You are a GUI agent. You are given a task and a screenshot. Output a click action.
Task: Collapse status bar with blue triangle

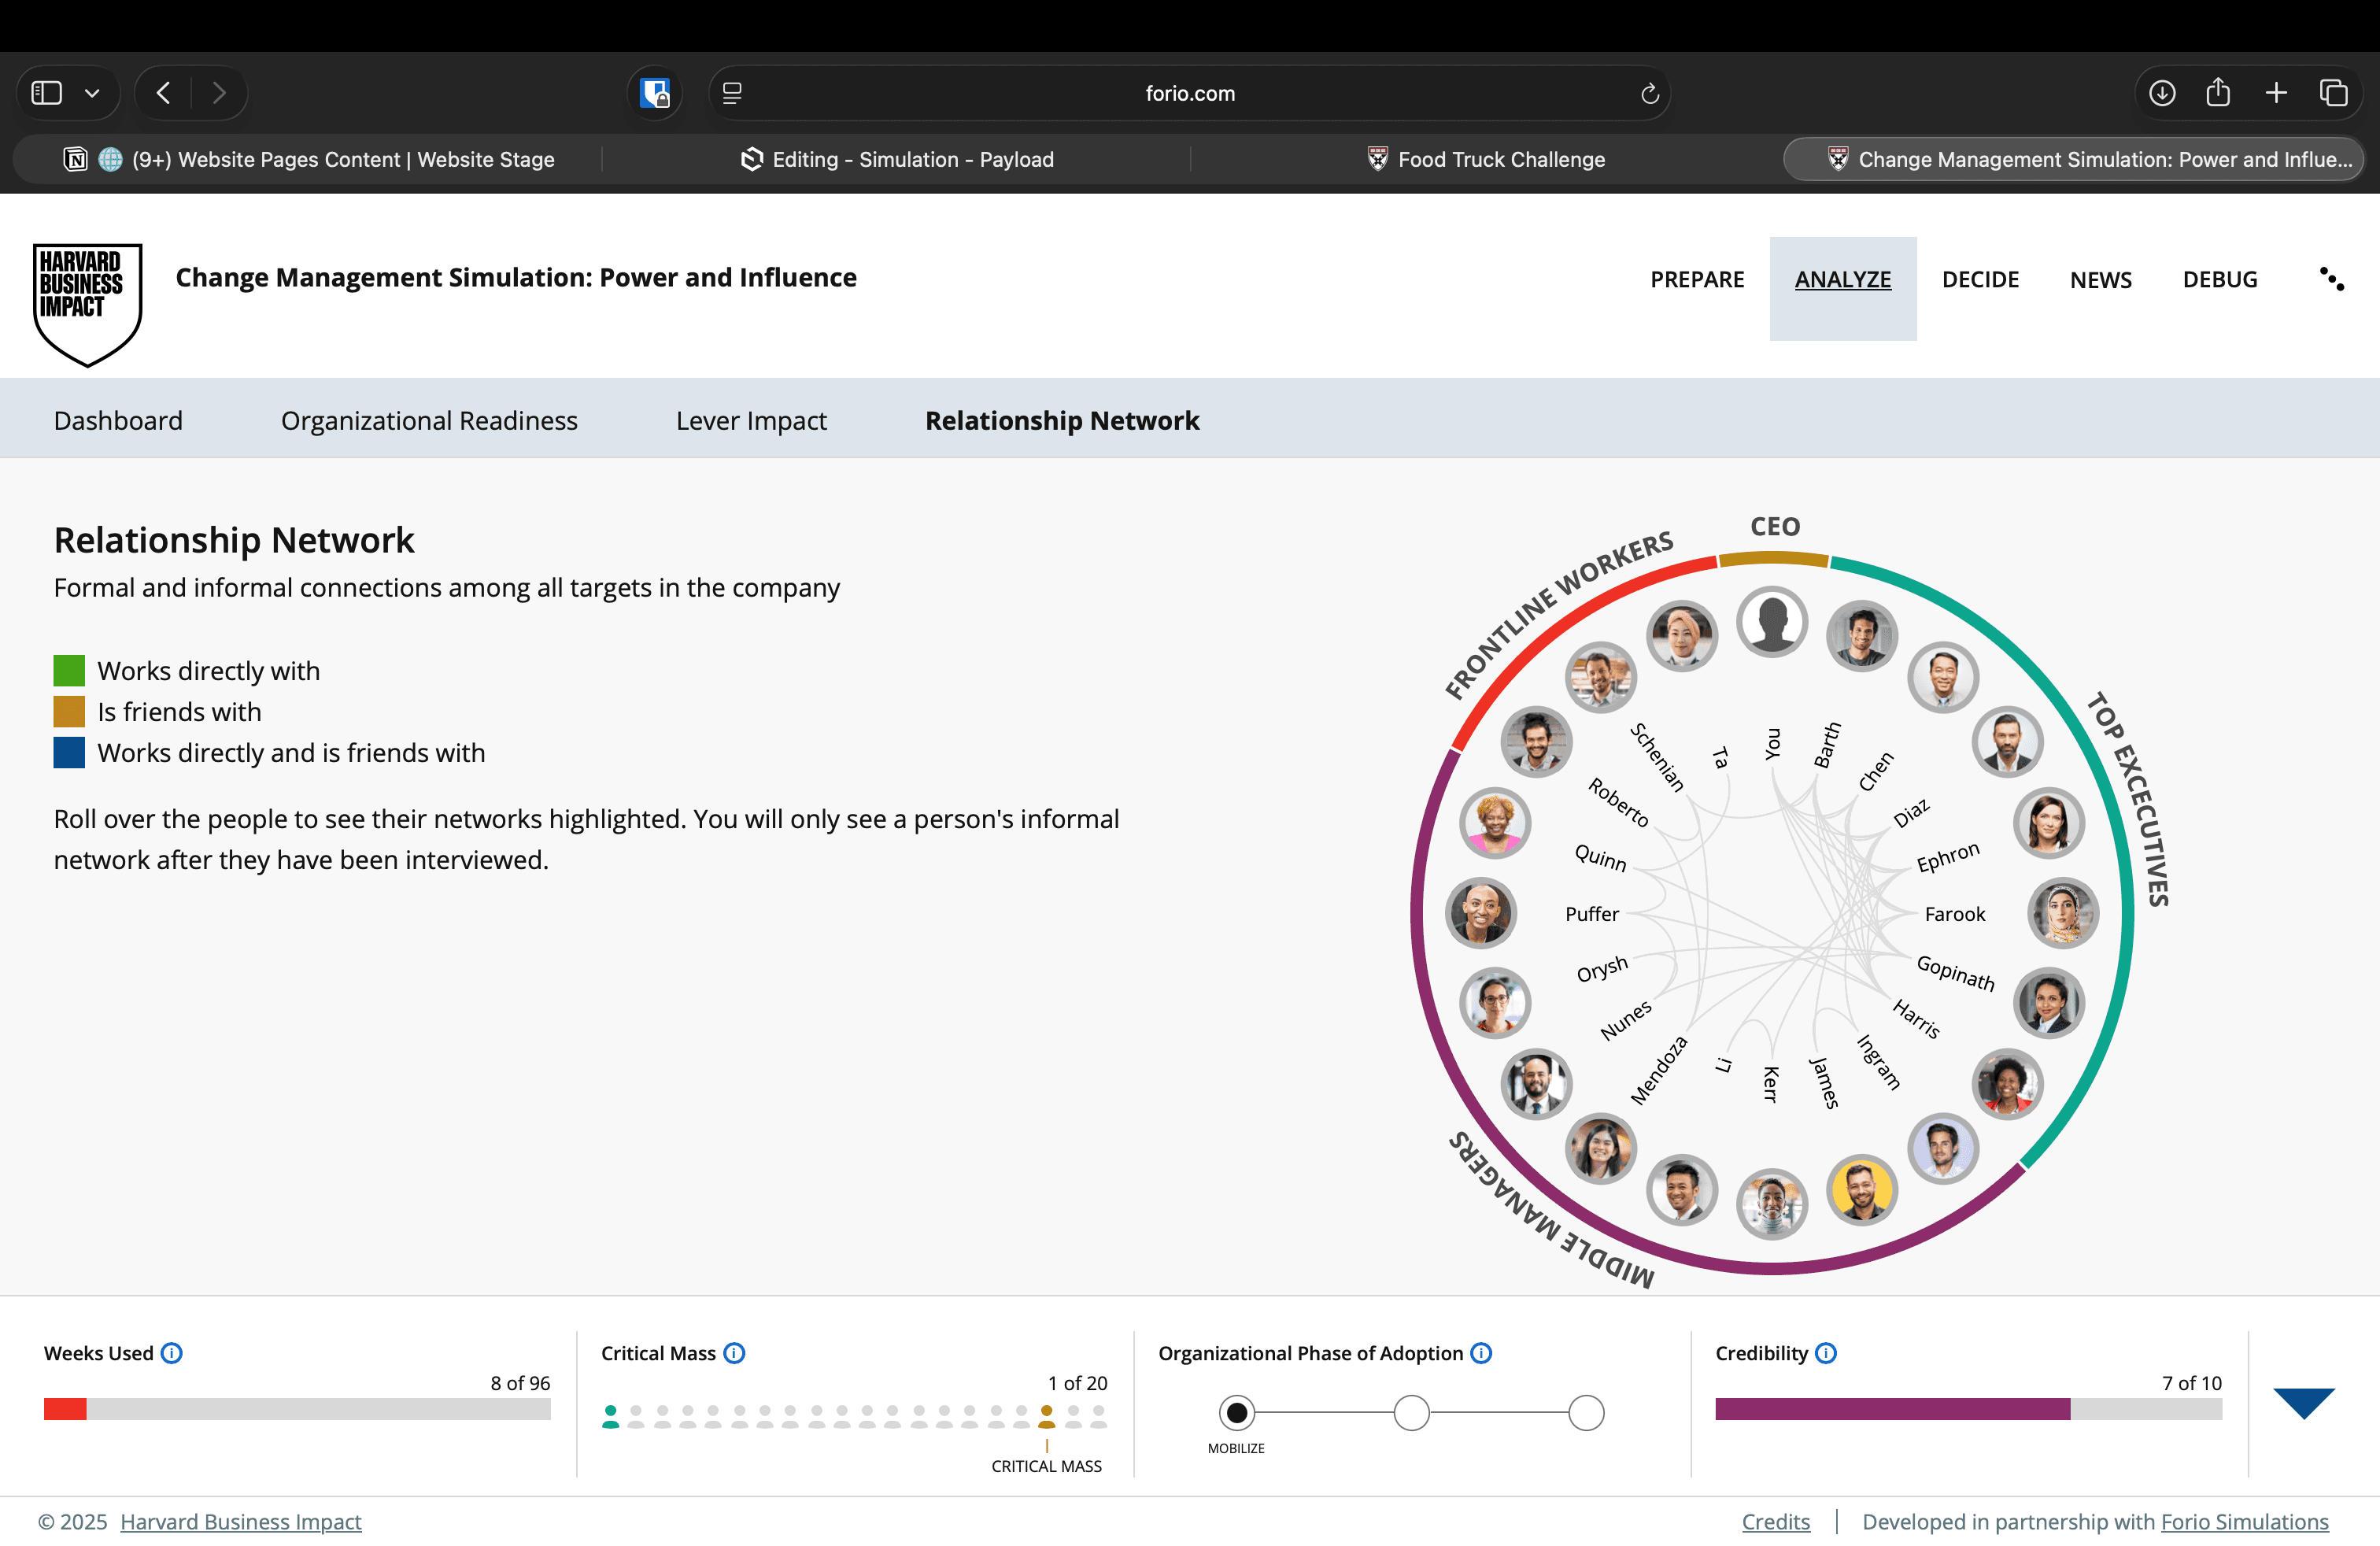coord(2303,1402)
